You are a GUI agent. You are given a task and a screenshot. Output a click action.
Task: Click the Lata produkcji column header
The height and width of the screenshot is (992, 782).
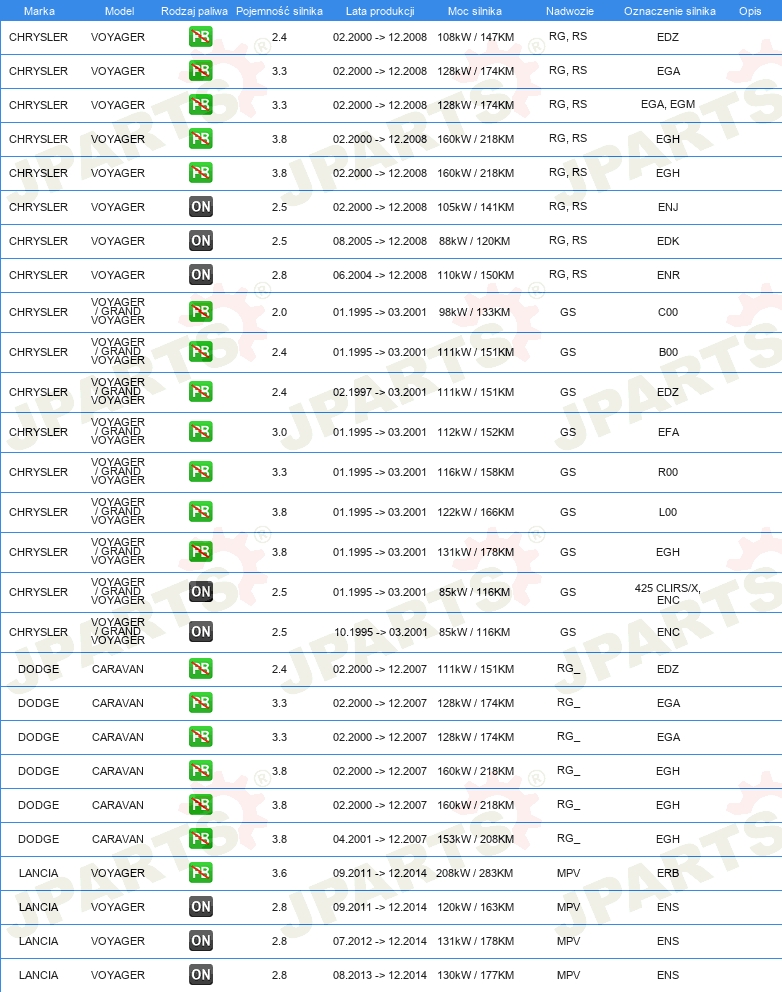click(380, 11)
